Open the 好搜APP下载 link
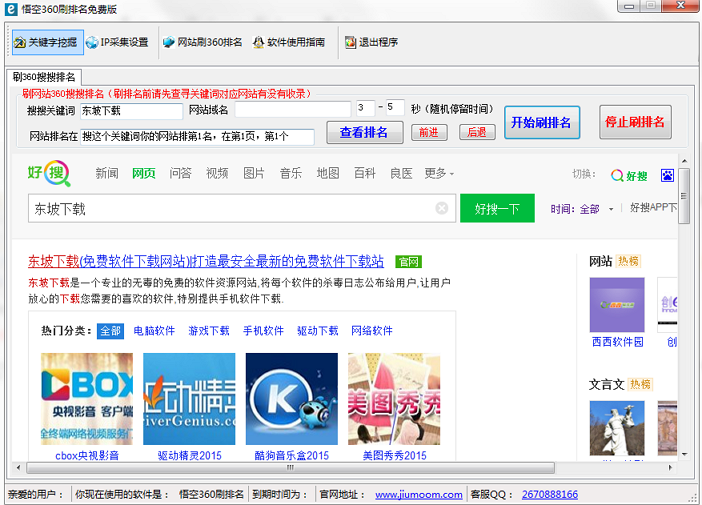 [x=654, y=208]
